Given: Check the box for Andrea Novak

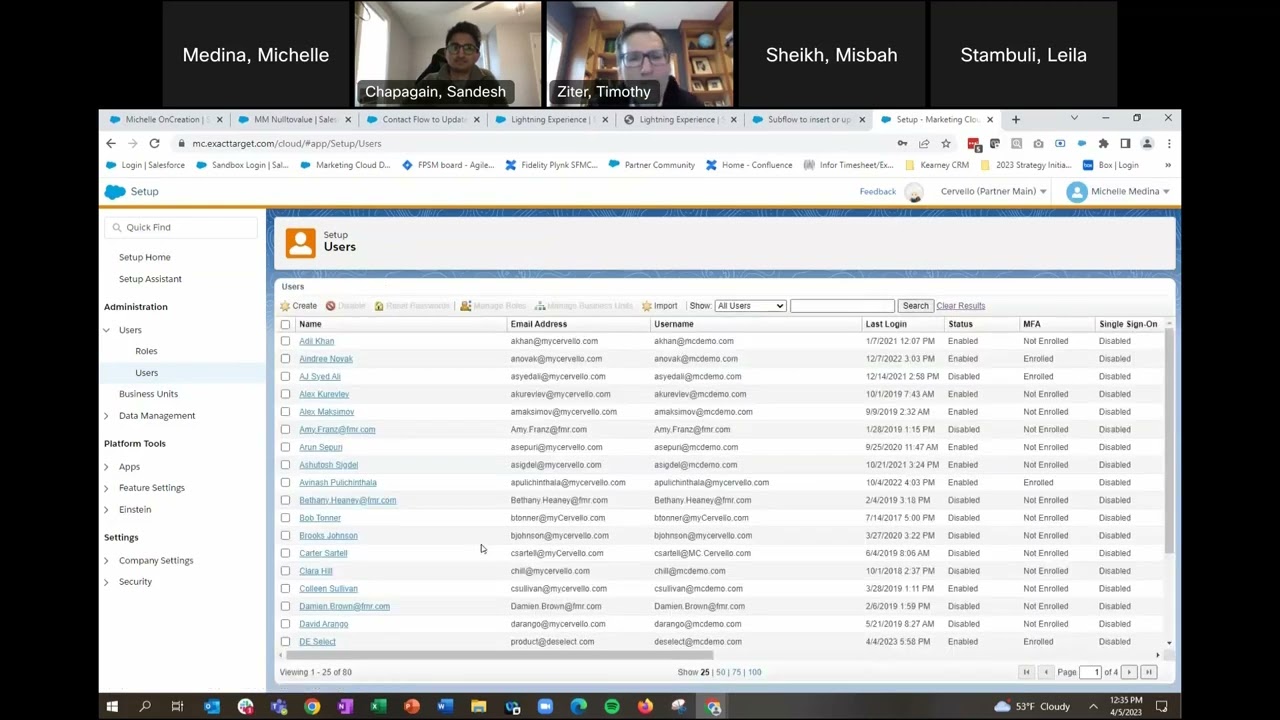Looking at the screenshot, I should click(285, 359).
